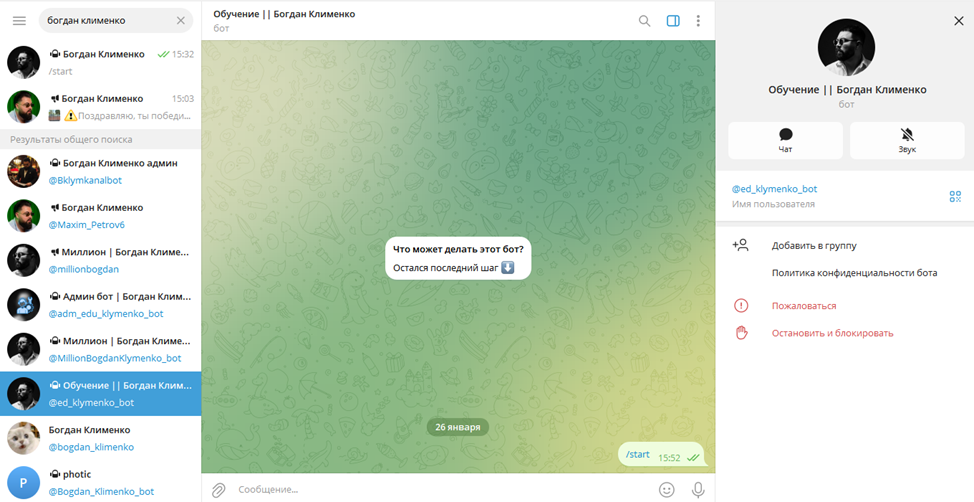Show the QR code for this bot

(x=955, y=197)
